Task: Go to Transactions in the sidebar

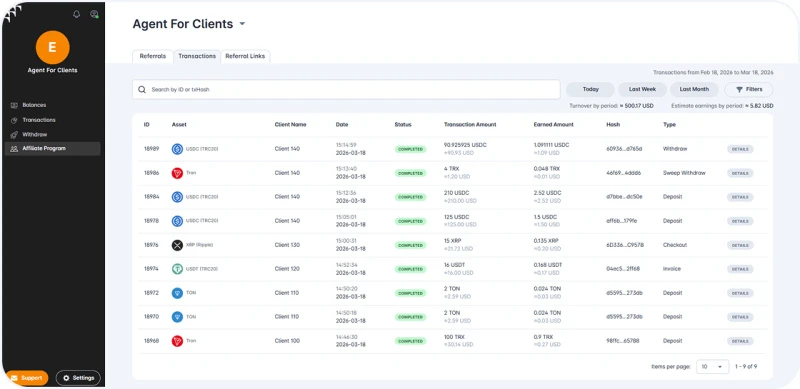Action: (39, 120)
